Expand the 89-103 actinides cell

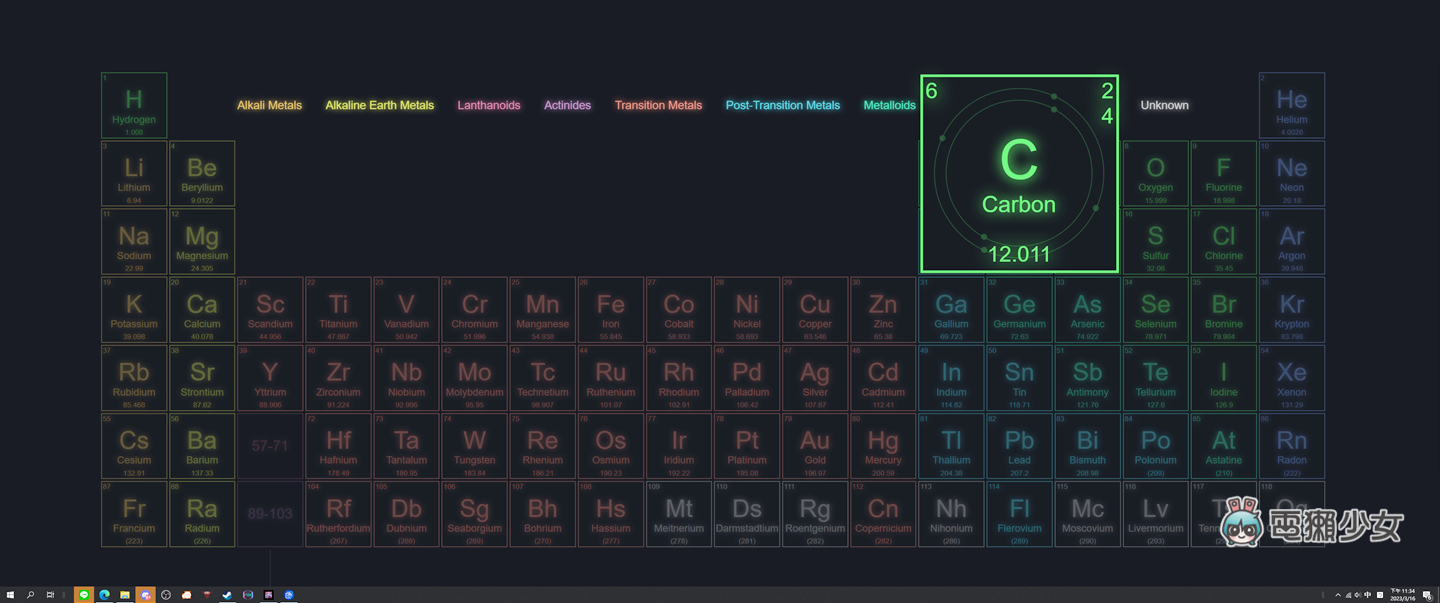(x=270, y=513)
